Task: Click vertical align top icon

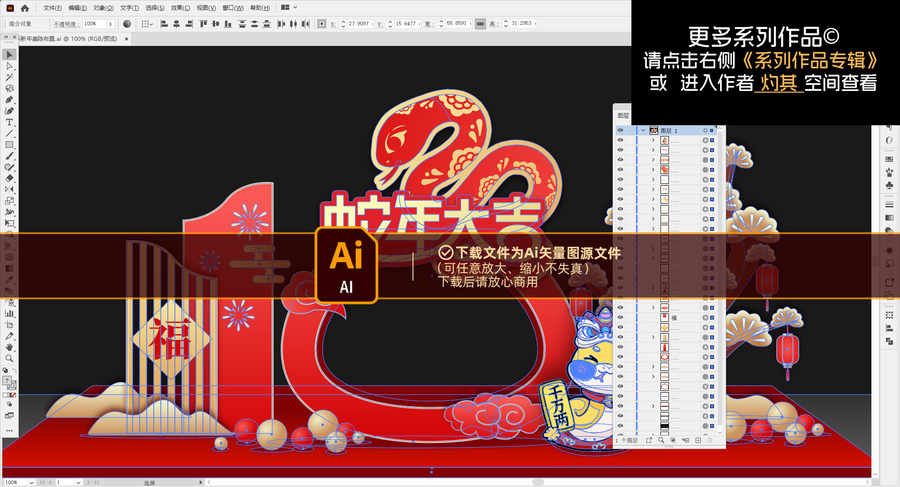Action: point(203,24)
